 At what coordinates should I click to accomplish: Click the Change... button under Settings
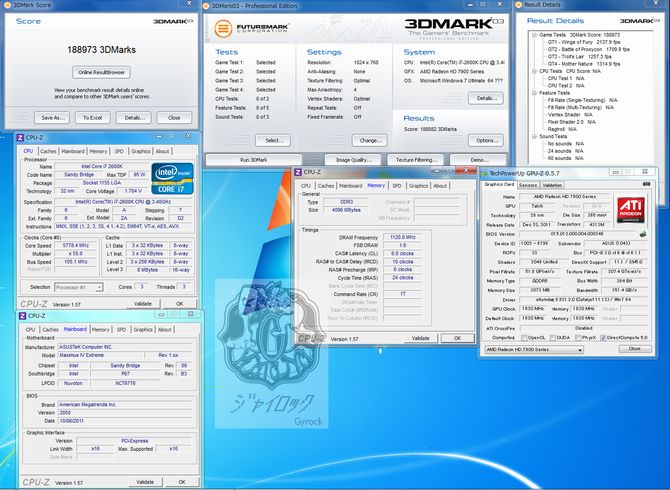[370, 140]
